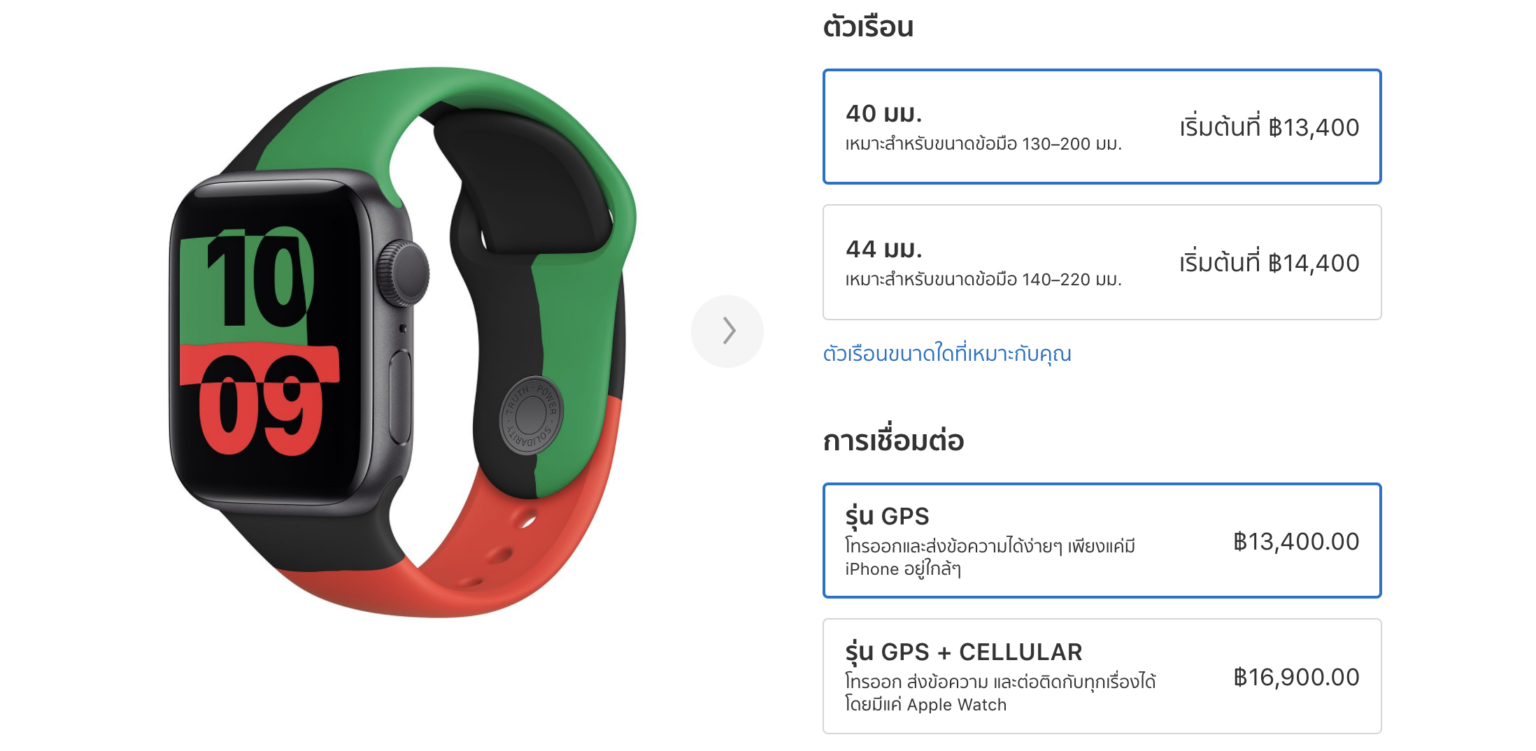
Task: Select the รุ่น GPS connectivity option
Action: click(x=1102, y=541)
